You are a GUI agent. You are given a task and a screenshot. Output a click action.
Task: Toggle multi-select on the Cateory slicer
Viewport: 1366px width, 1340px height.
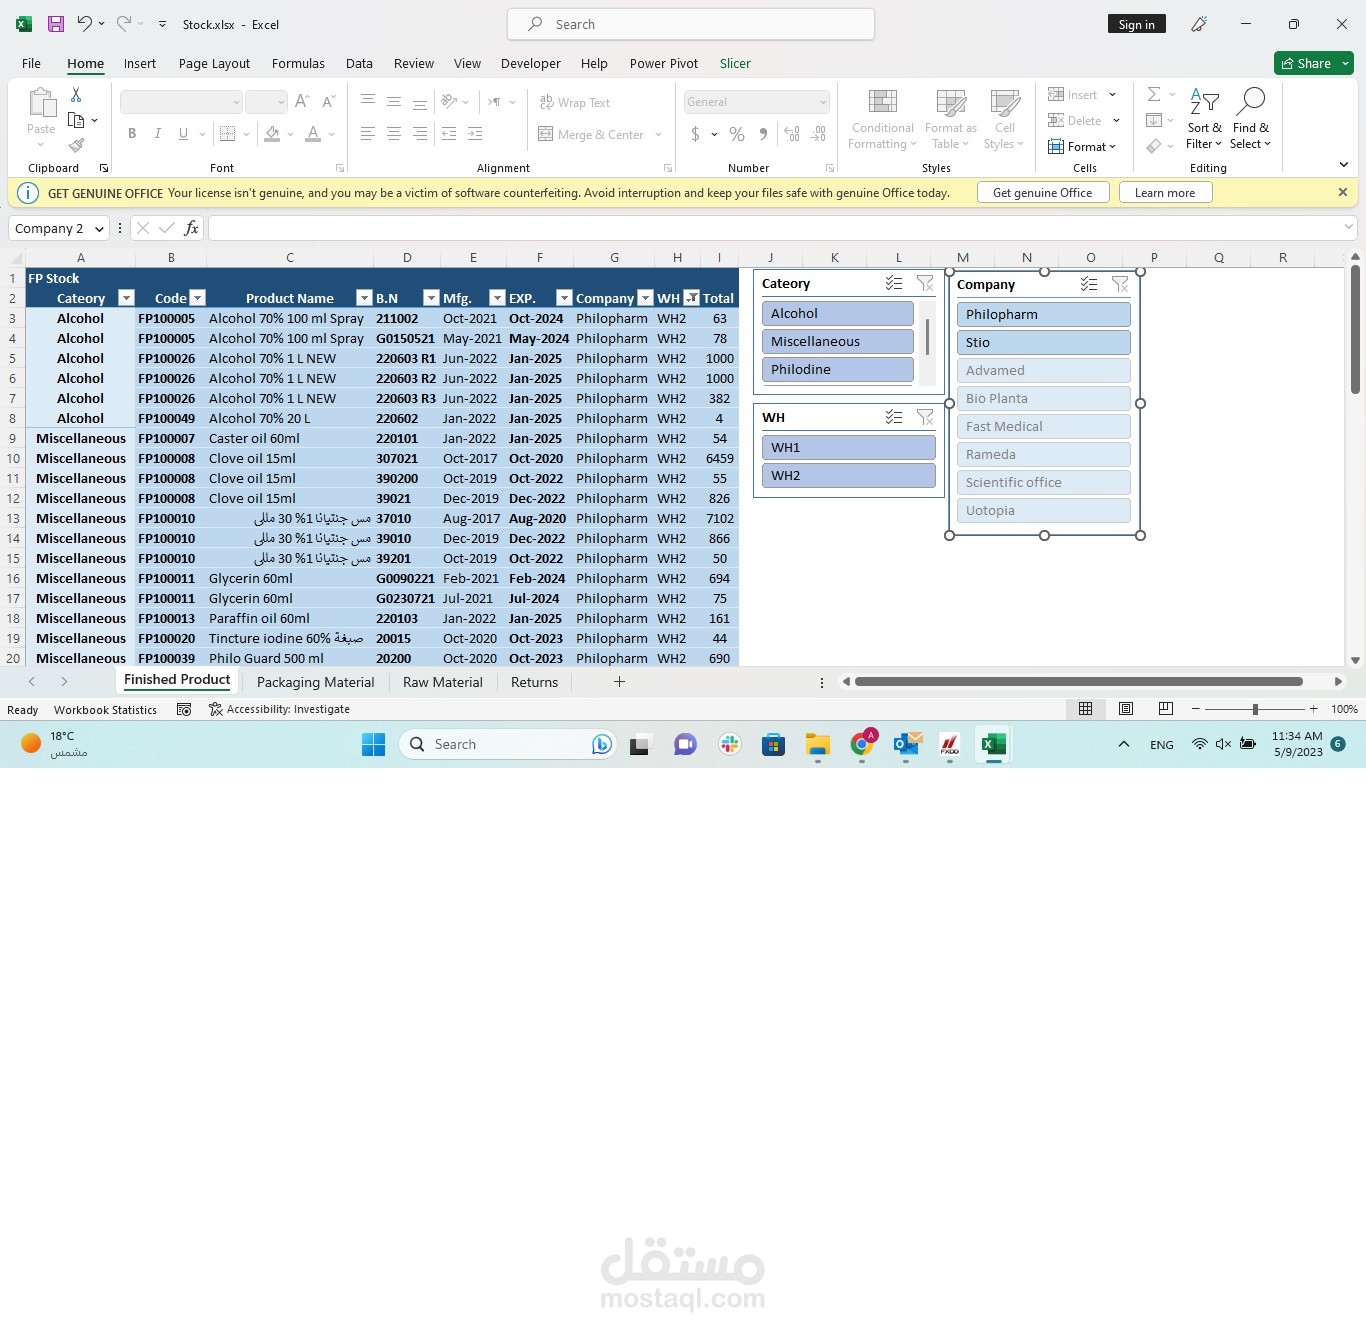coord(894,284)
